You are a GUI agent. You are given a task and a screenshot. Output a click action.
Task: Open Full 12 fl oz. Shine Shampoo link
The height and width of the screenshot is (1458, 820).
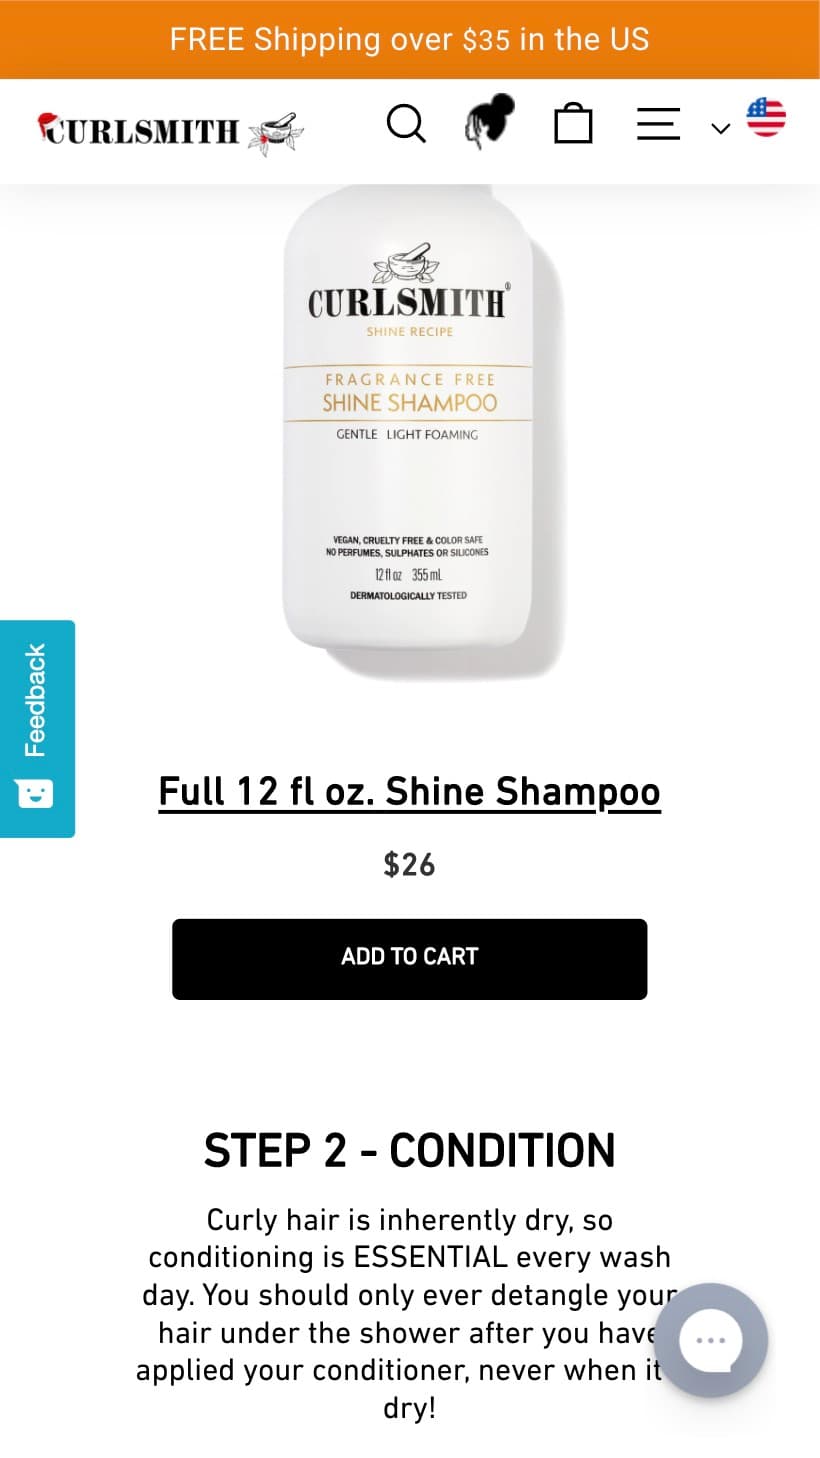[x=409, y=792]
